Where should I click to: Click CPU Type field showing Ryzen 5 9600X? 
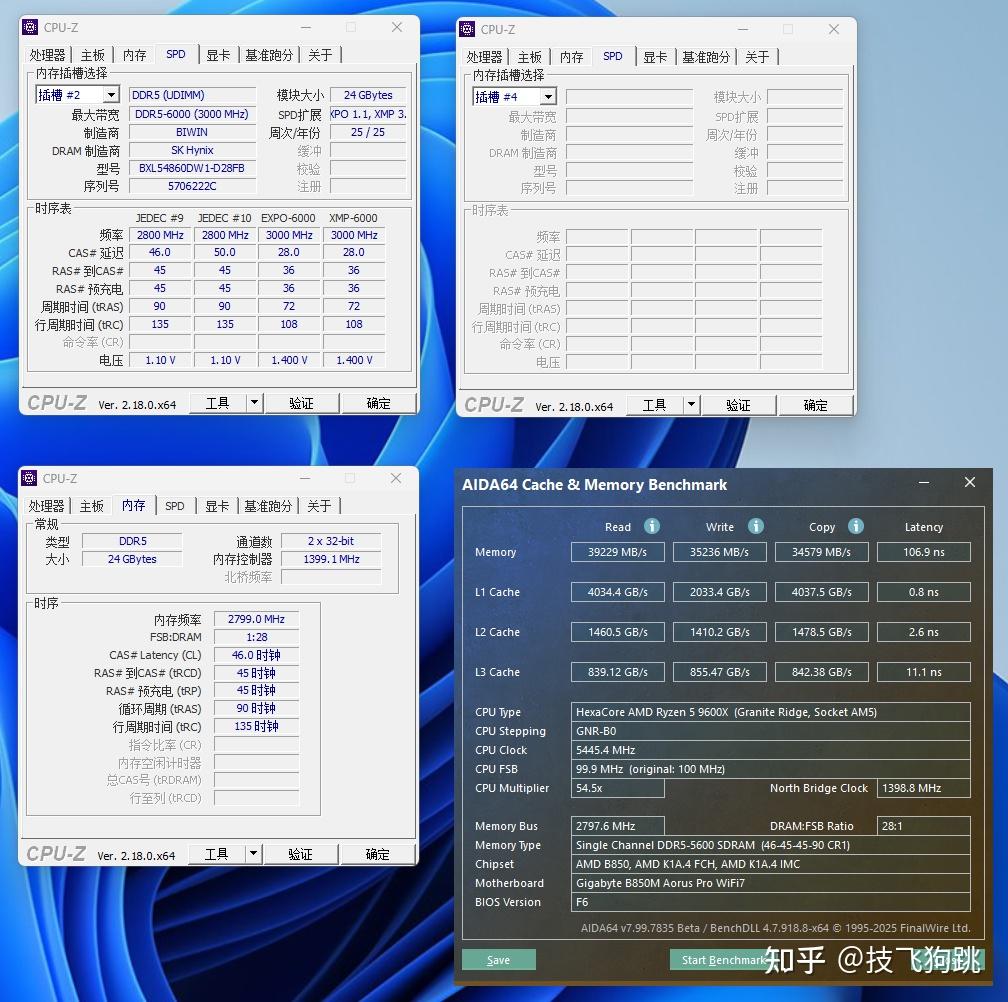pos(771,712)
